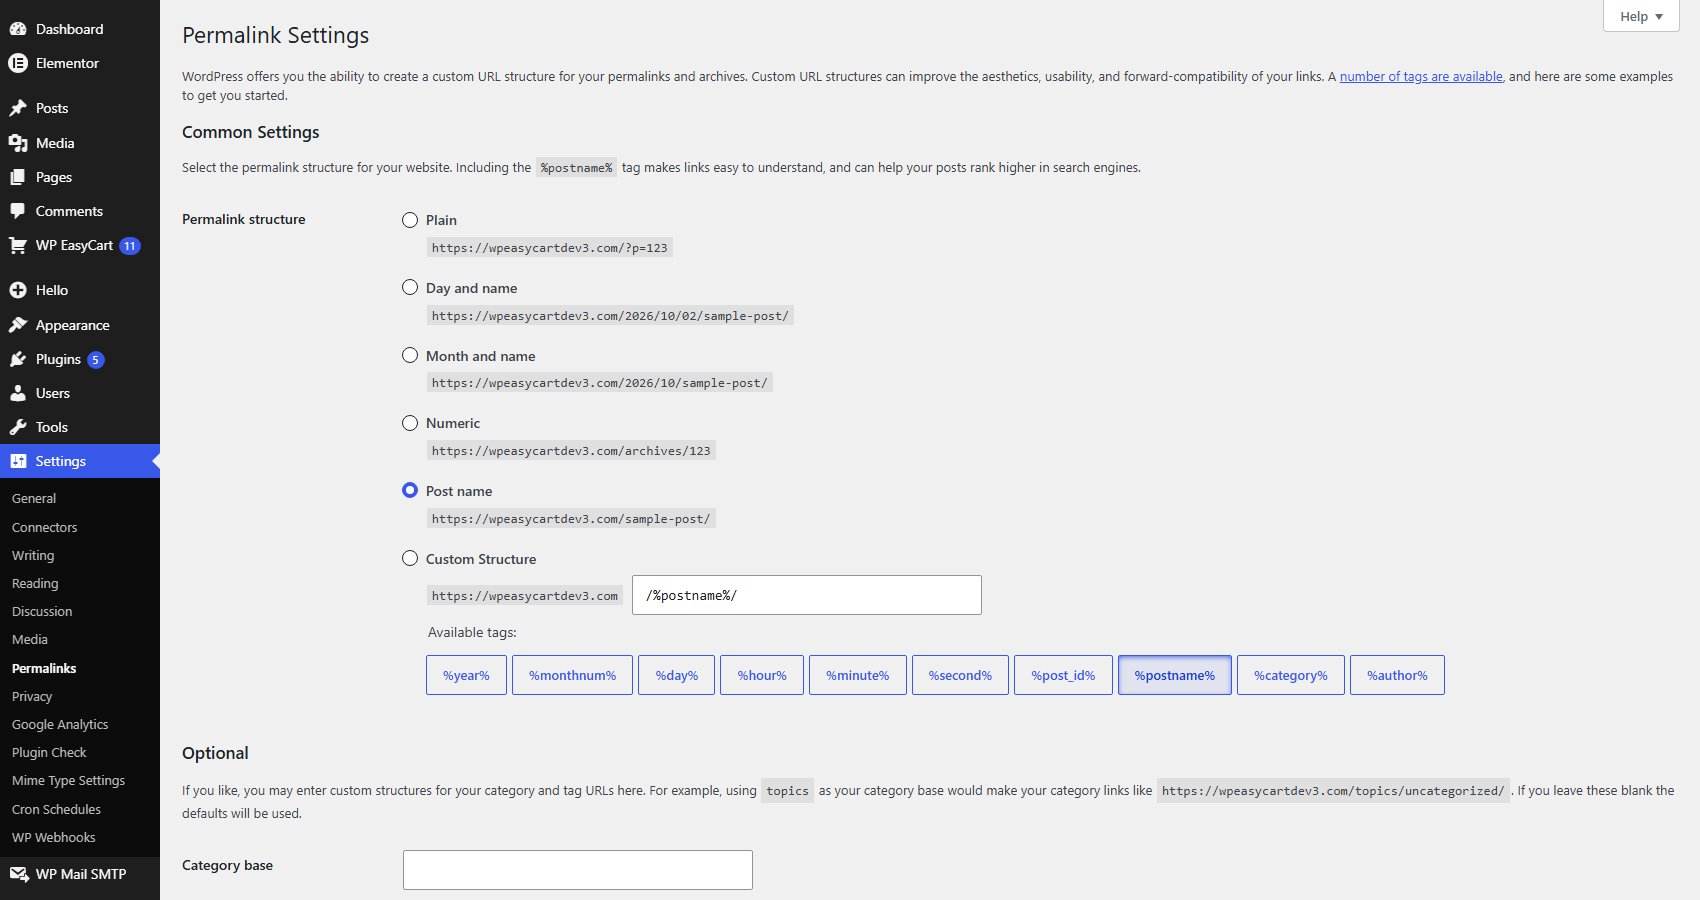Image resolution: width=1700 pixels, height=900 pixels.
Task: Open the Permalinks submenu item
Action: (44, 668)
